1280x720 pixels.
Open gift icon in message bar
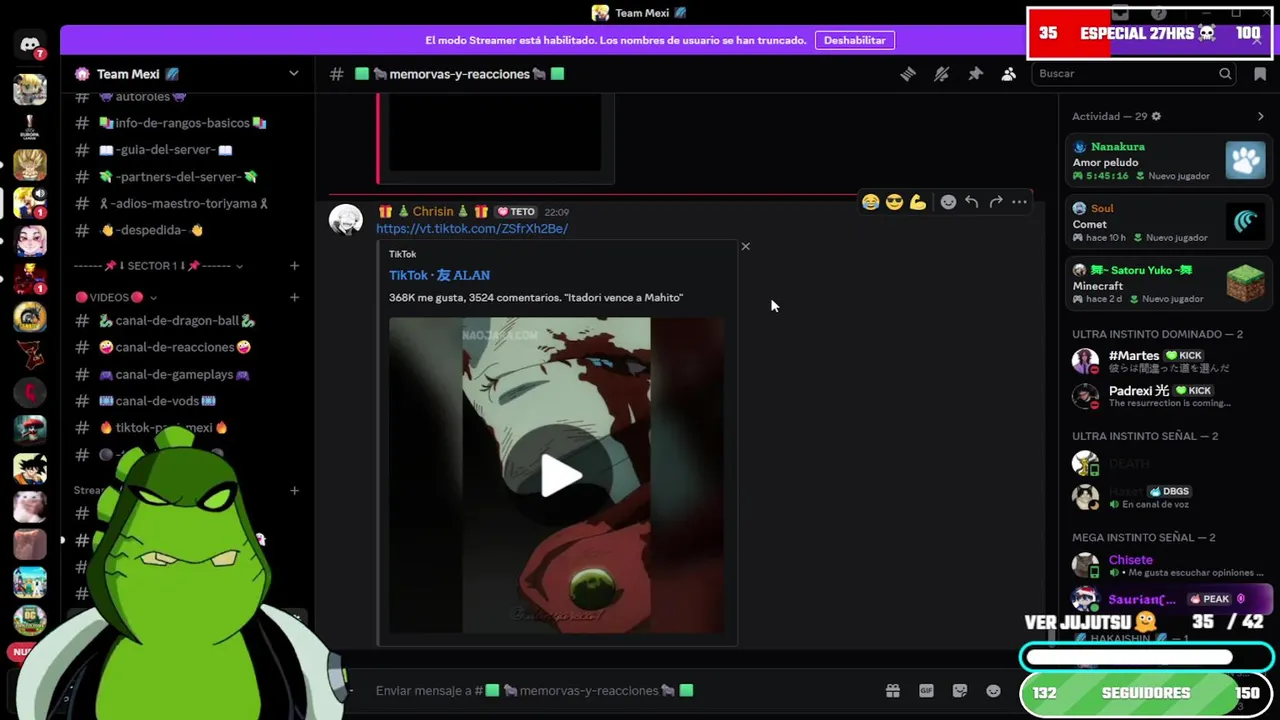coord(893,691)
